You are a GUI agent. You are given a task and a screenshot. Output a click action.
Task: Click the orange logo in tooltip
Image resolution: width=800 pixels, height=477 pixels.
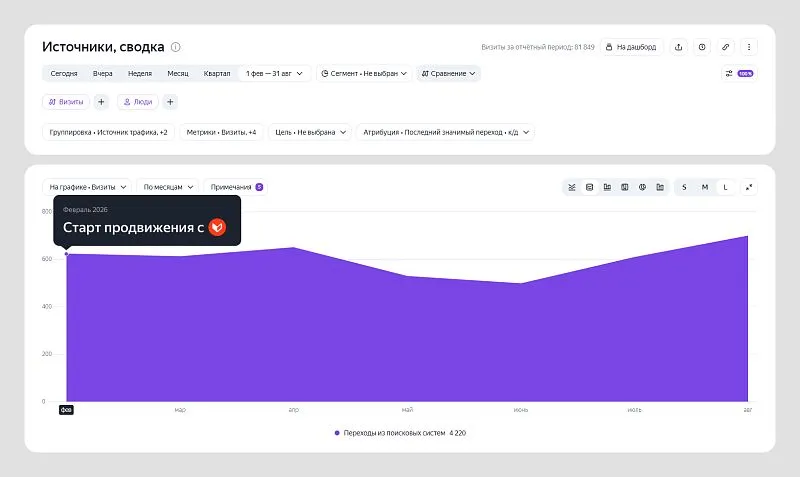[217, 227]
